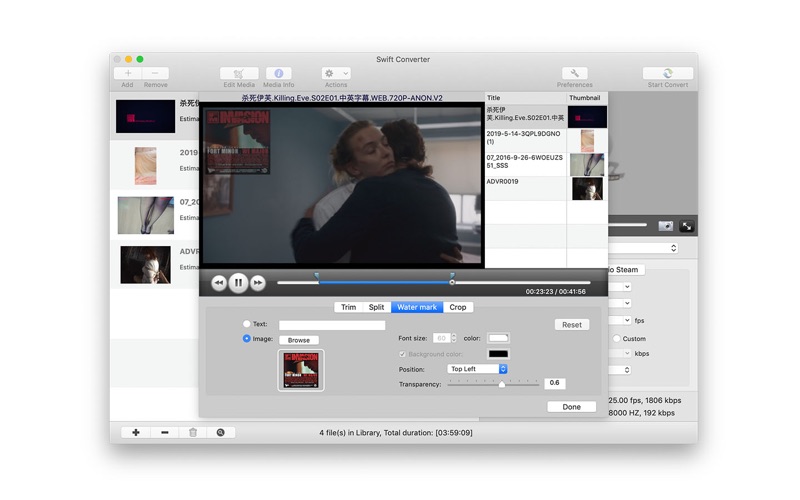
Task: Toggle fullscreen with the expand arrows icon
Action: pyautogui.click(x=686, y=227)
